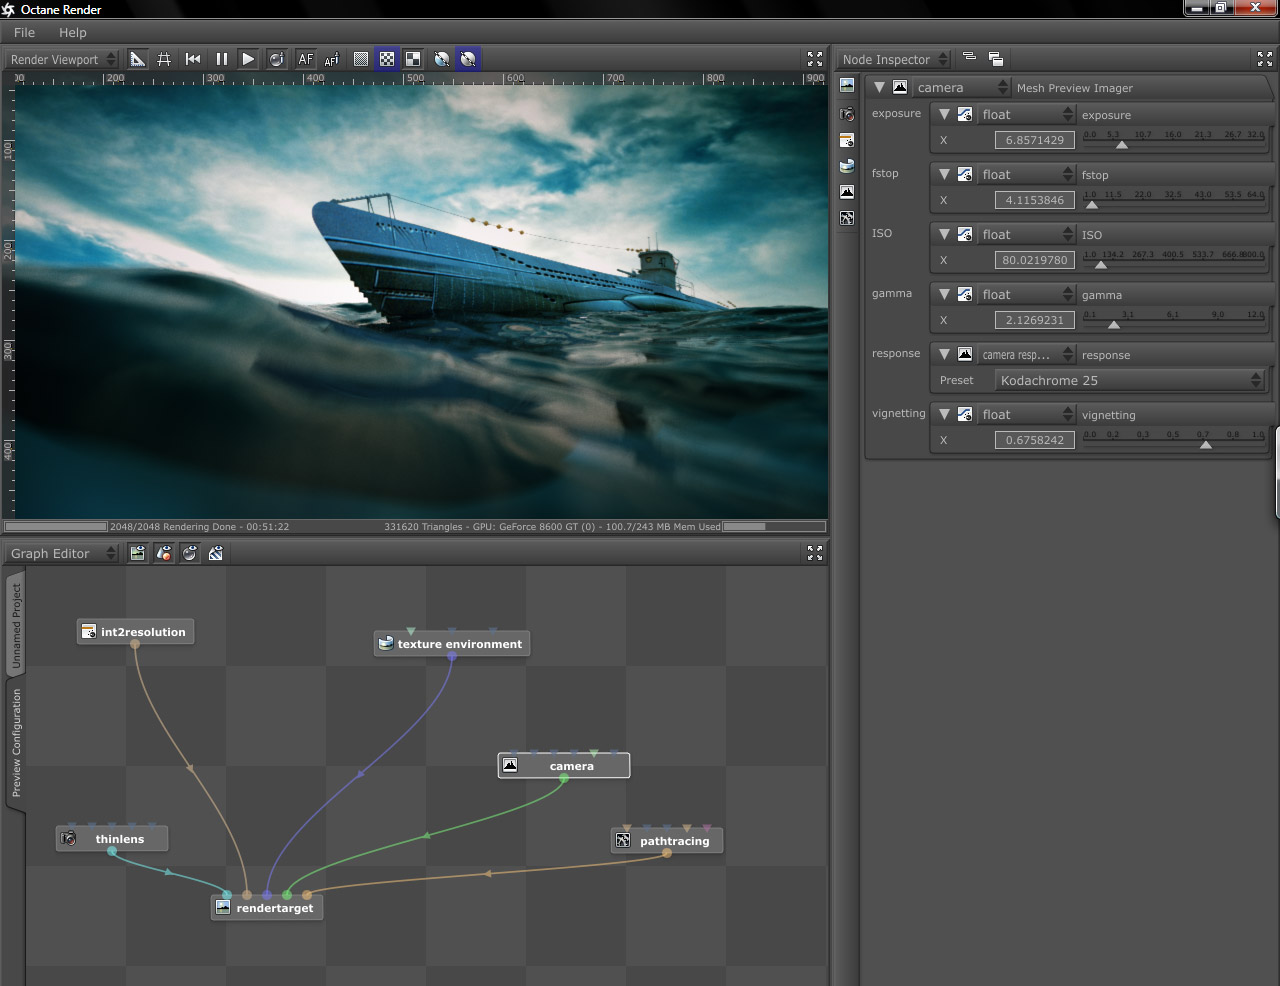Image resolution: width=1280 pixels, height=986 pixels.
Task: Click the kernel icon at bottom of inspector sidebar
Action: (x=847, y=218)
